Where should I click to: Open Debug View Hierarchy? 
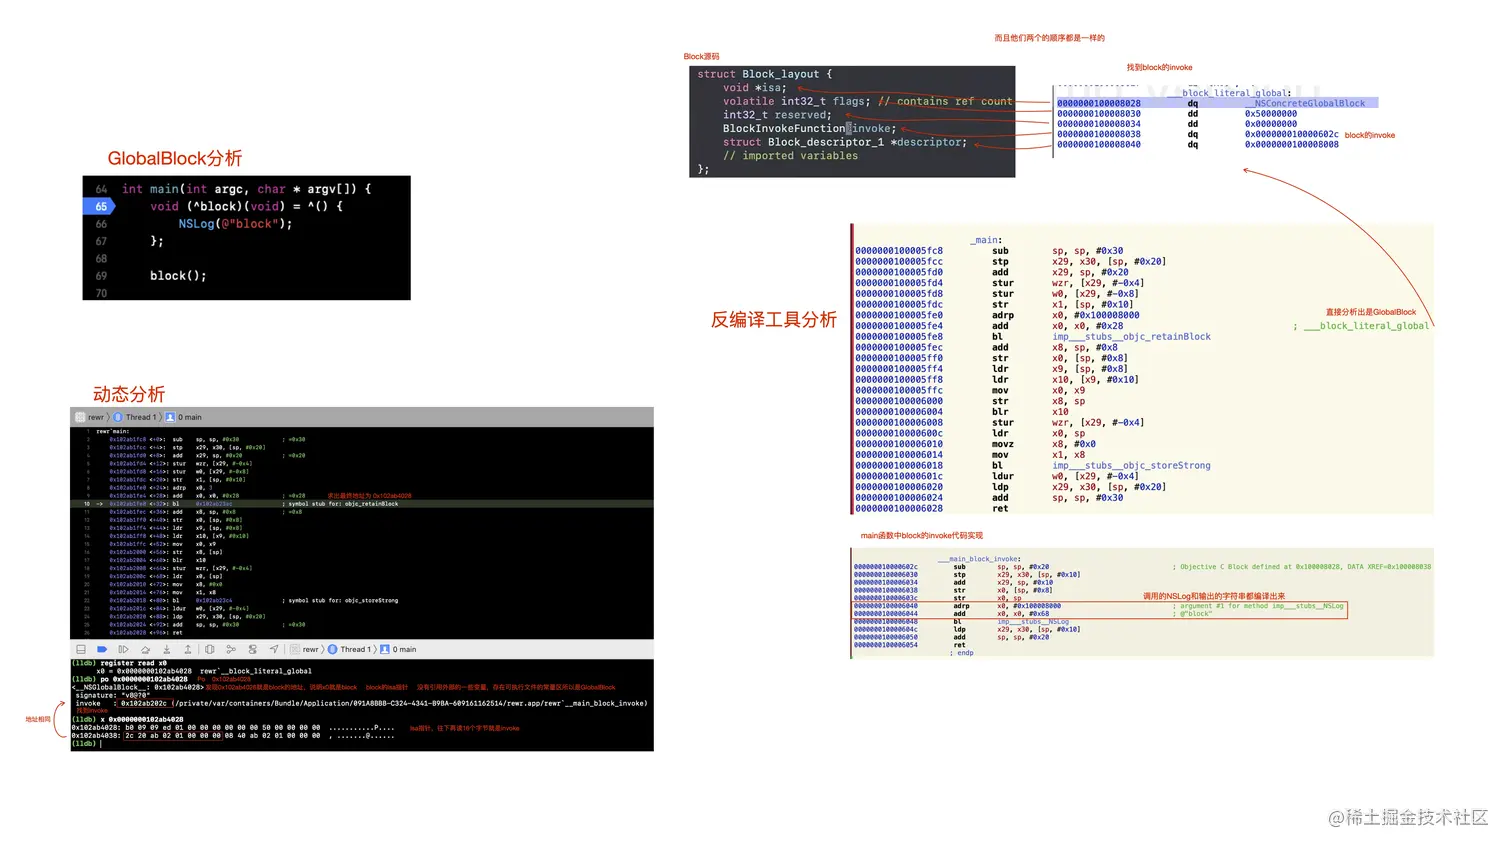pyautogui.click(x=210, y=649)
